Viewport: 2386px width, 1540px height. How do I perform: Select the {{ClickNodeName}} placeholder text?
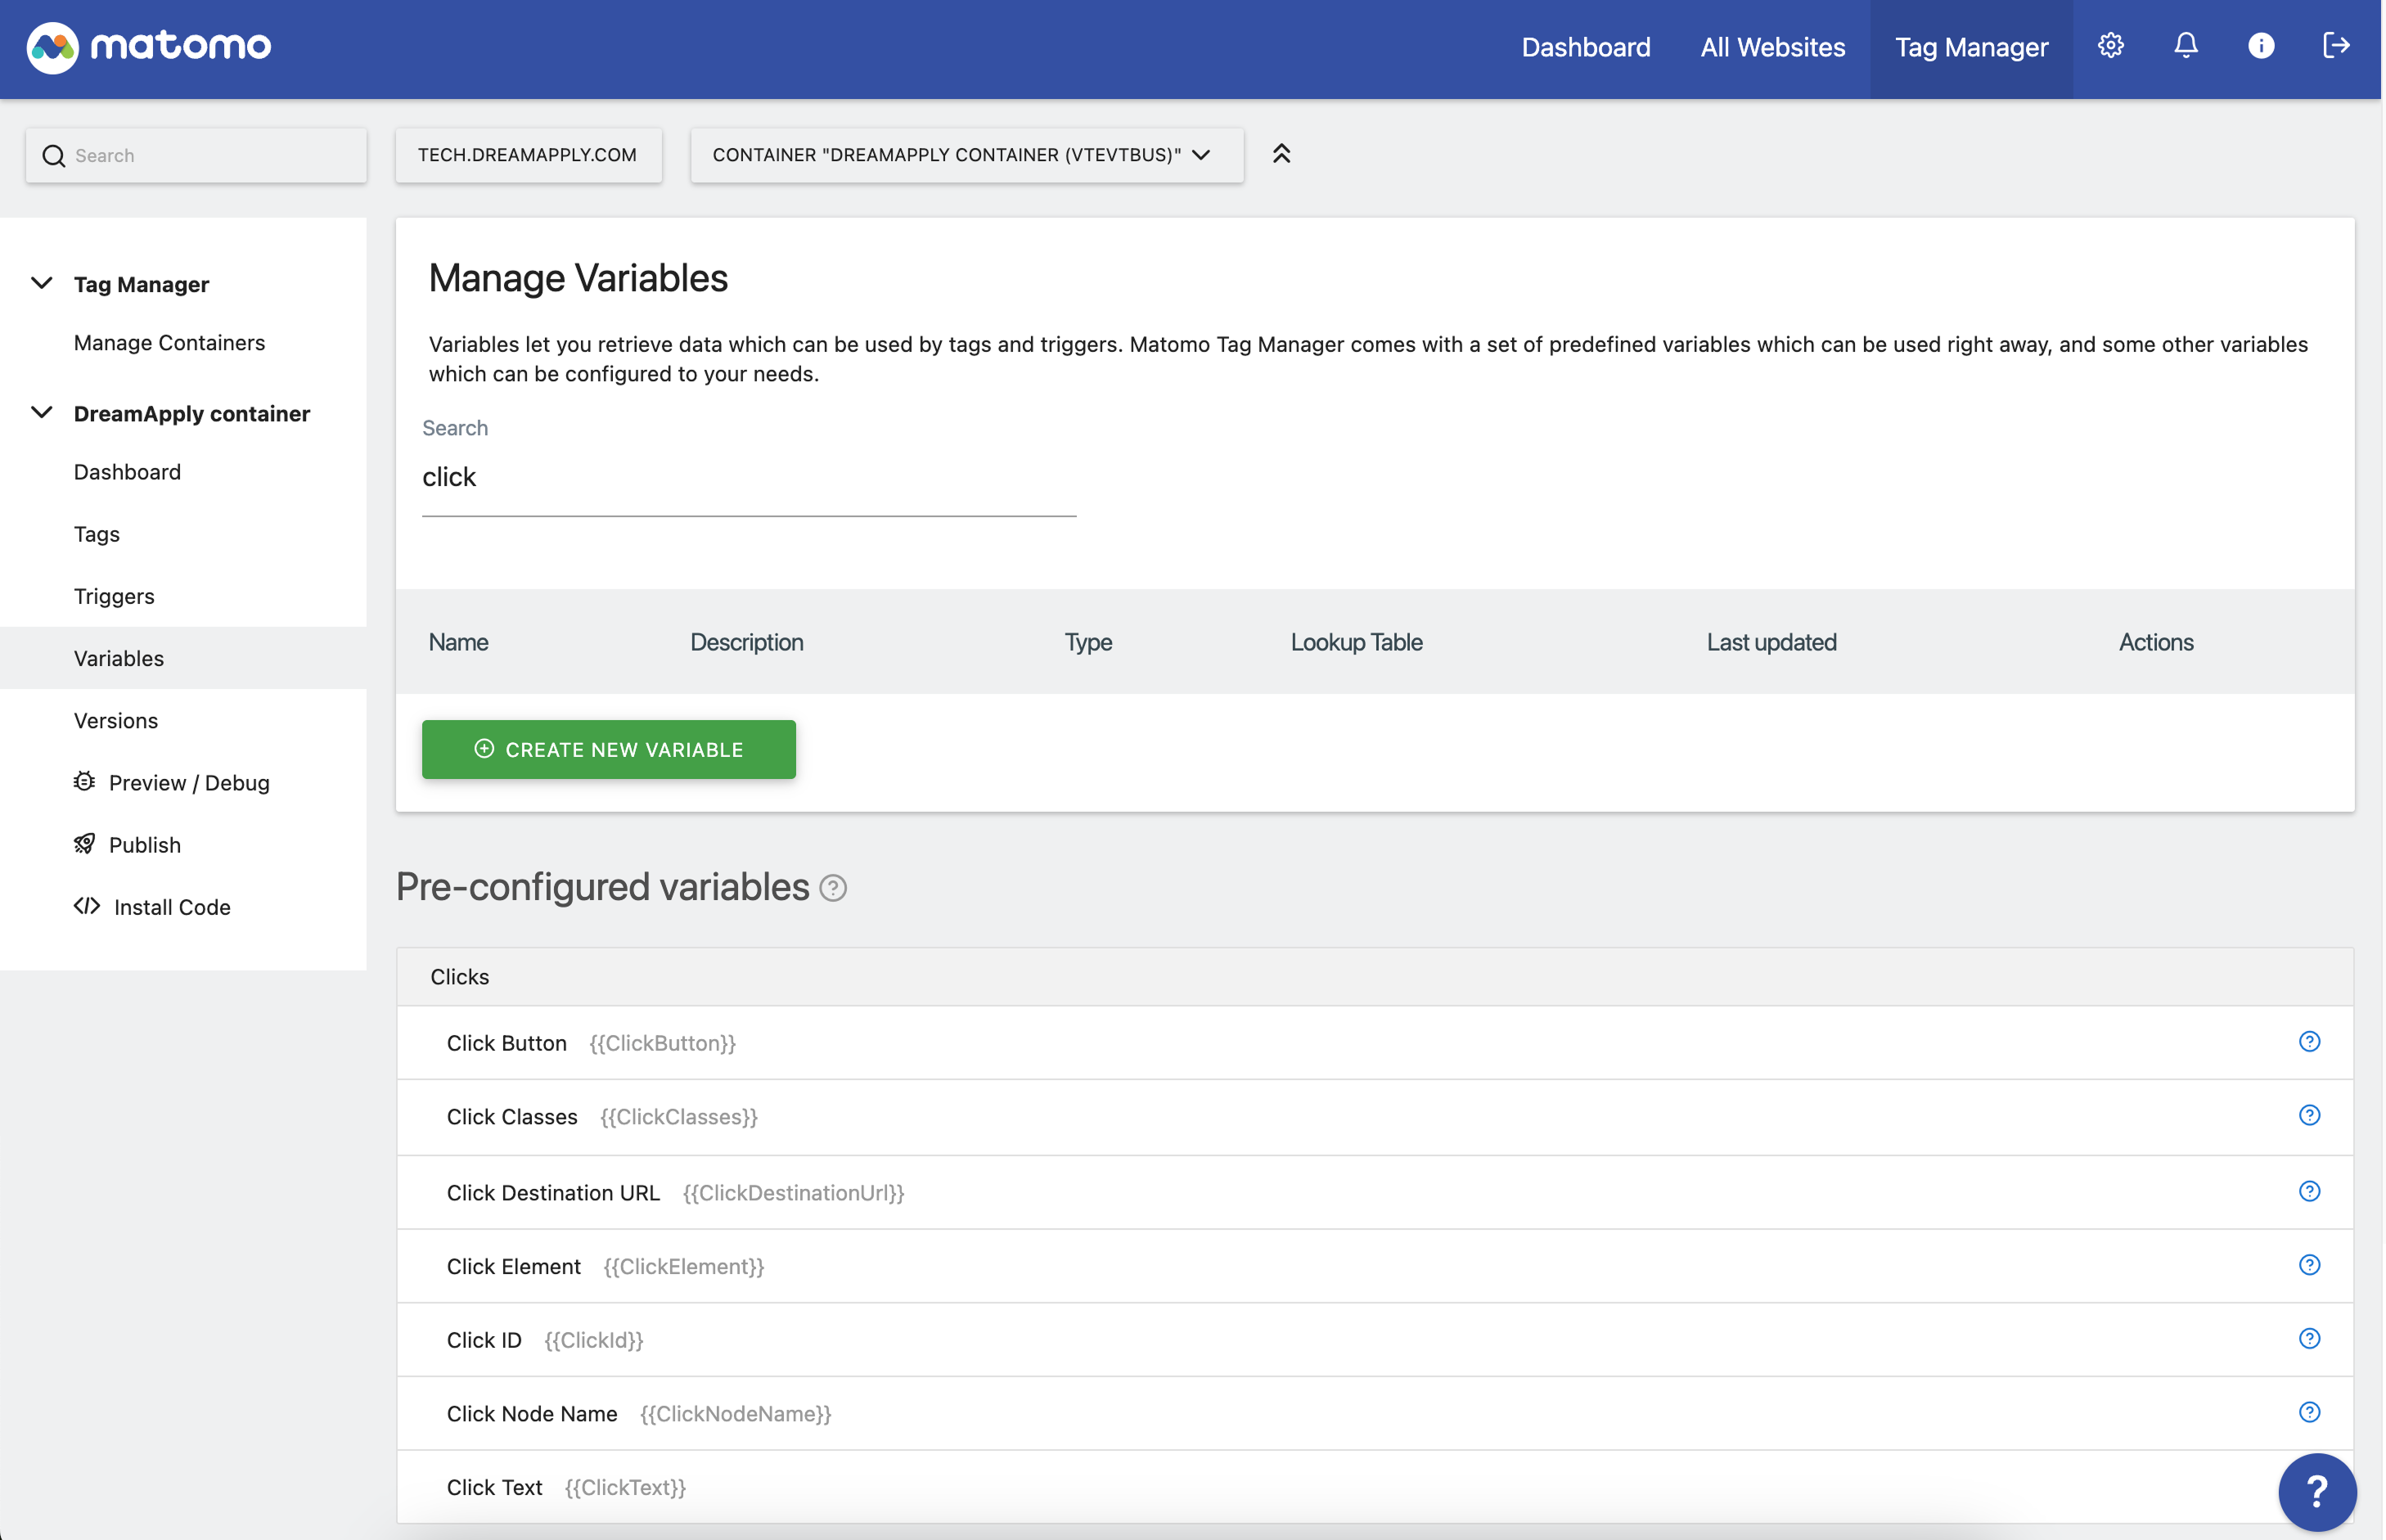736,1413
